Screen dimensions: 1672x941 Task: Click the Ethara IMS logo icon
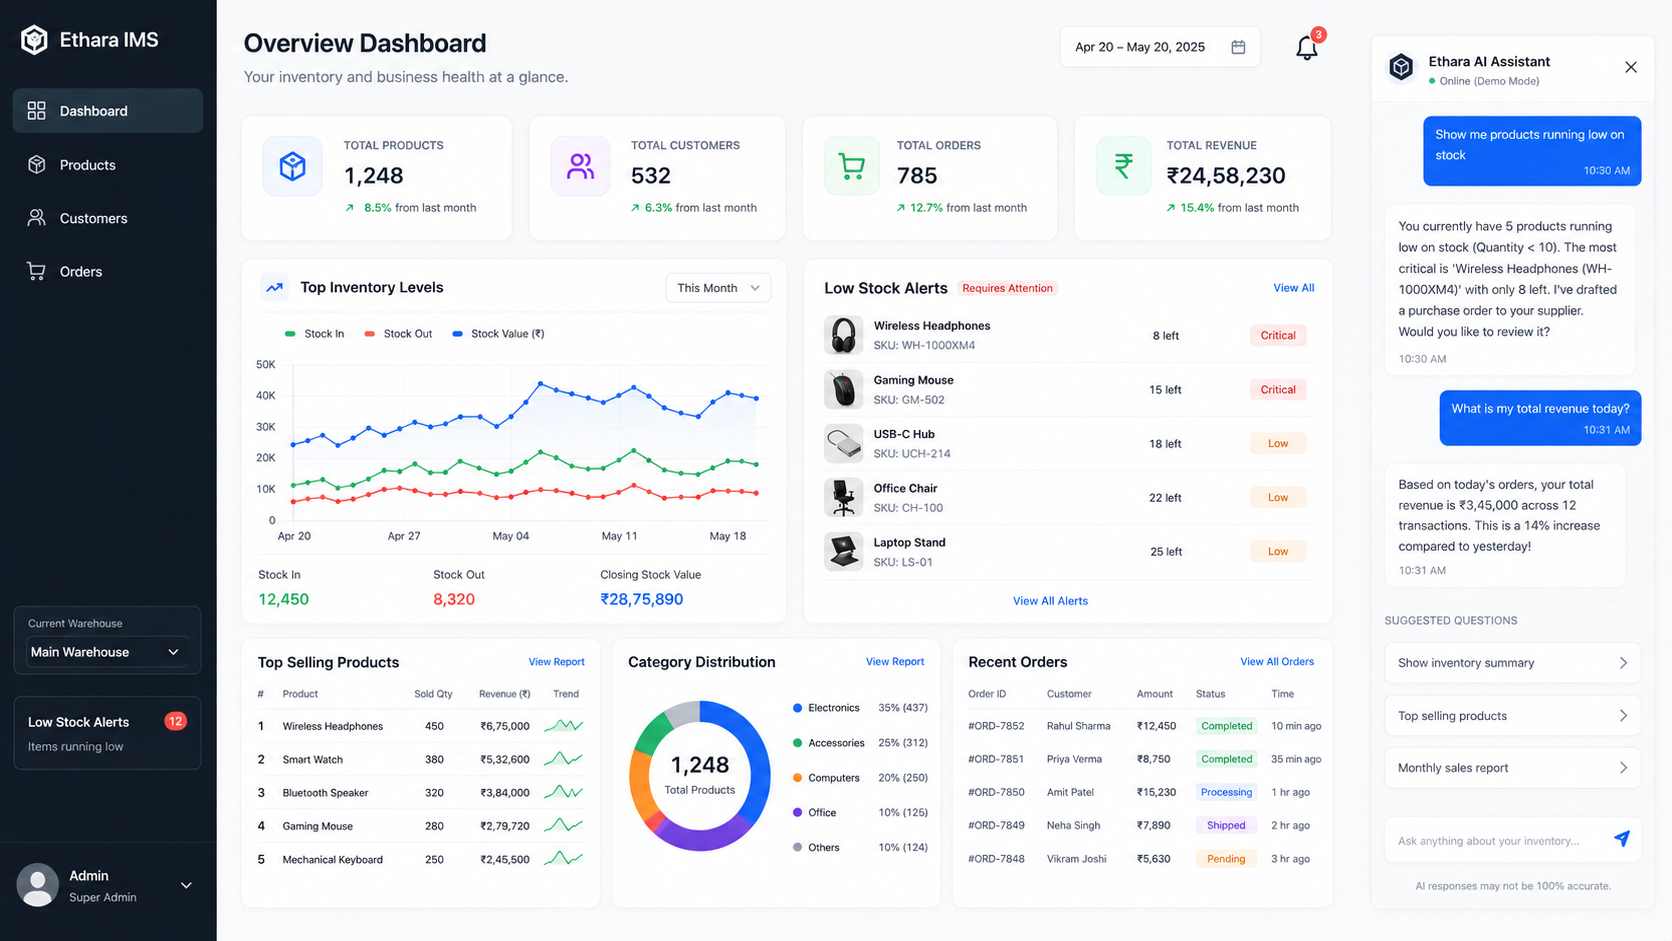point(34,40)
